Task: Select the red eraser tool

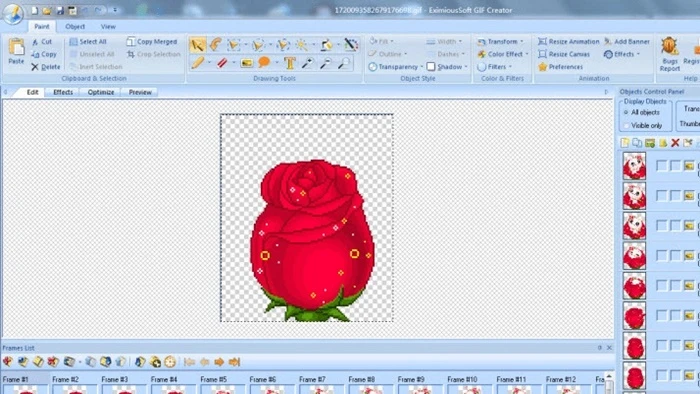Action: point(222,63)
